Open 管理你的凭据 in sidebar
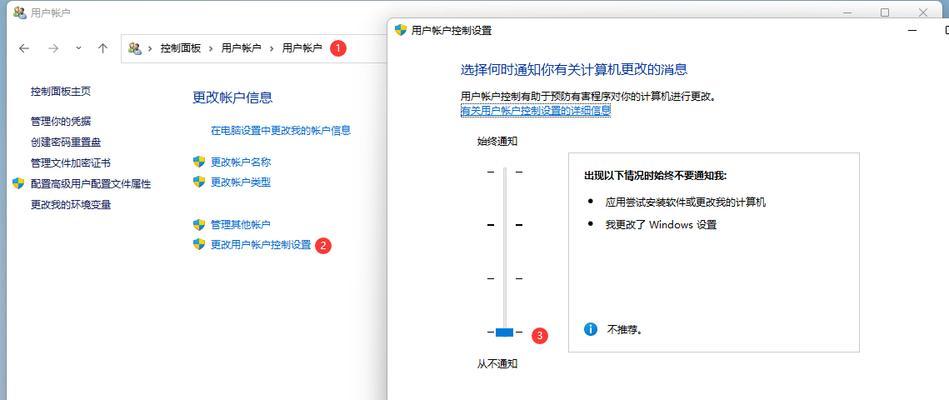 (x=61, y=122)
